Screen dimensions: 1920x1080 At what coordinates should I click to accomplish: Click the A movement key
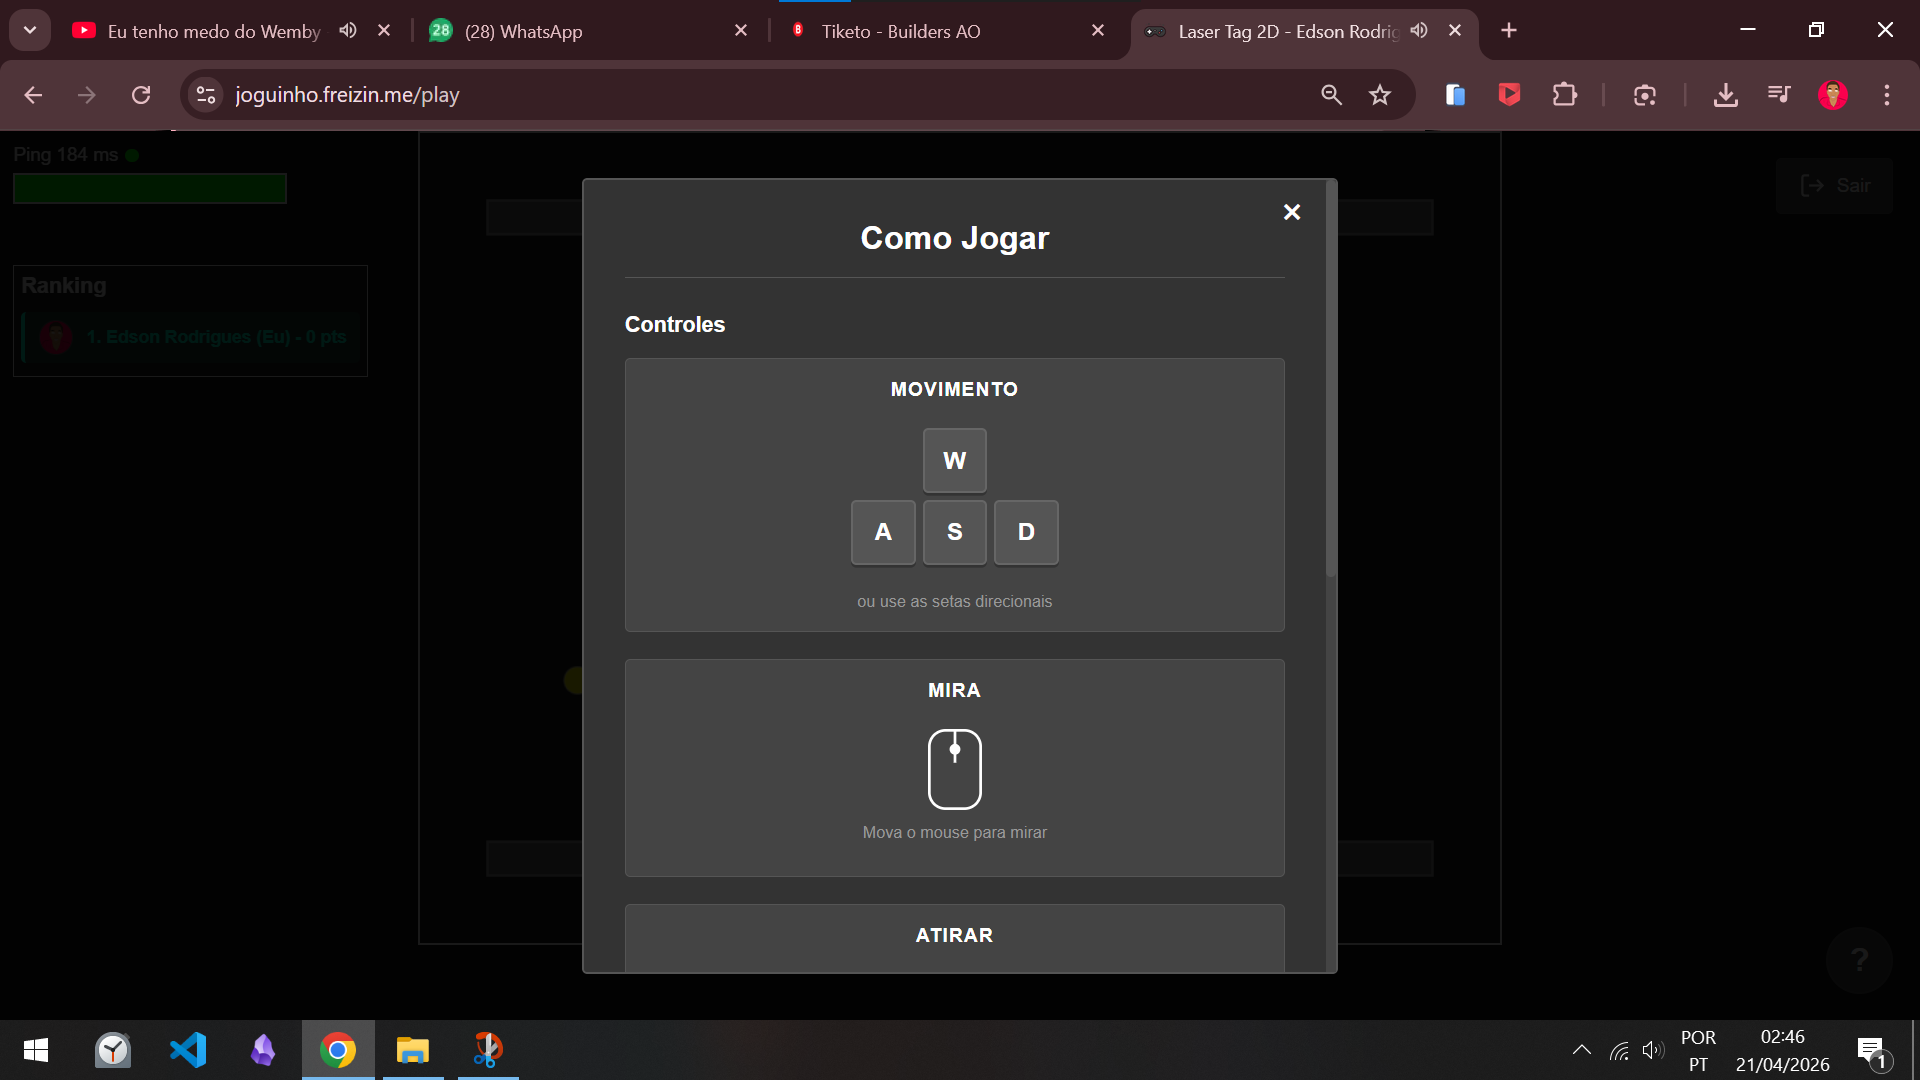(882, 532)
